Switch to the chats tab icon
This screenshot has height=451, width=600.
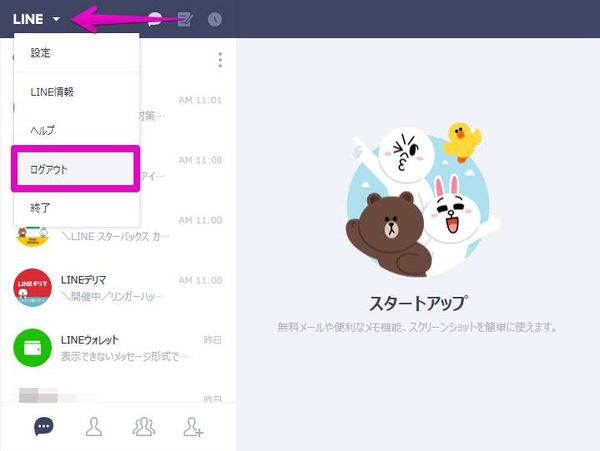pyautogui.click(x=44, y=427)
